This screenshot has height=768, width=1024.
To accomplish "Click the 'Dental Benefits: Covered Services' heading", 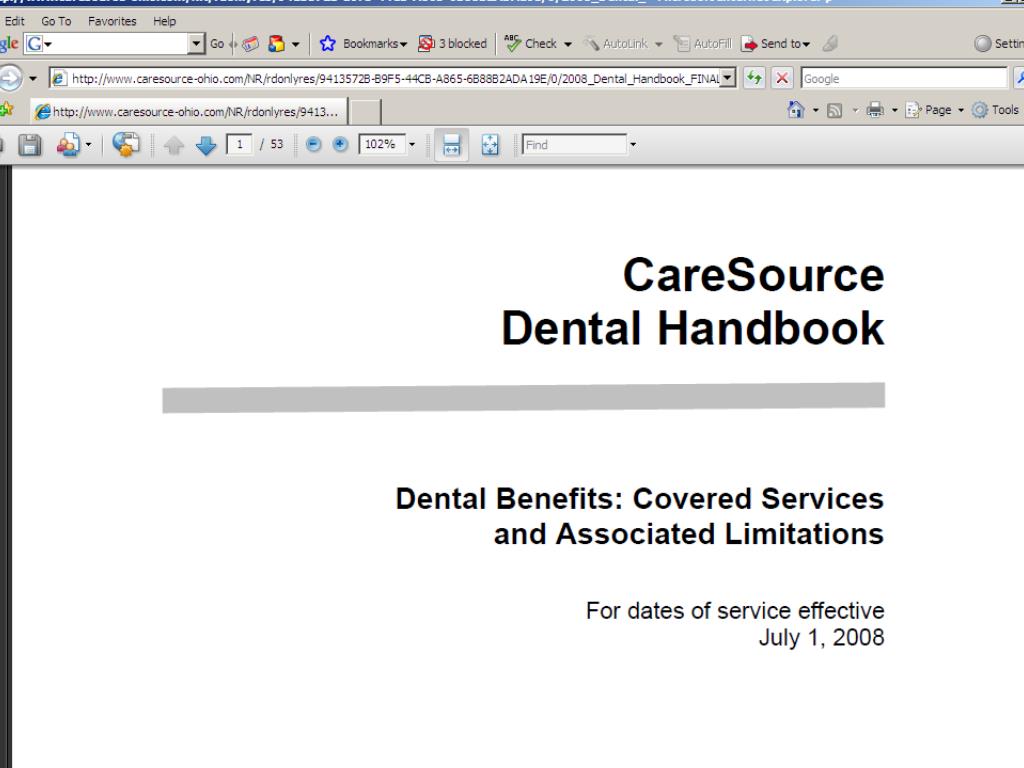I will coord(639,498).
